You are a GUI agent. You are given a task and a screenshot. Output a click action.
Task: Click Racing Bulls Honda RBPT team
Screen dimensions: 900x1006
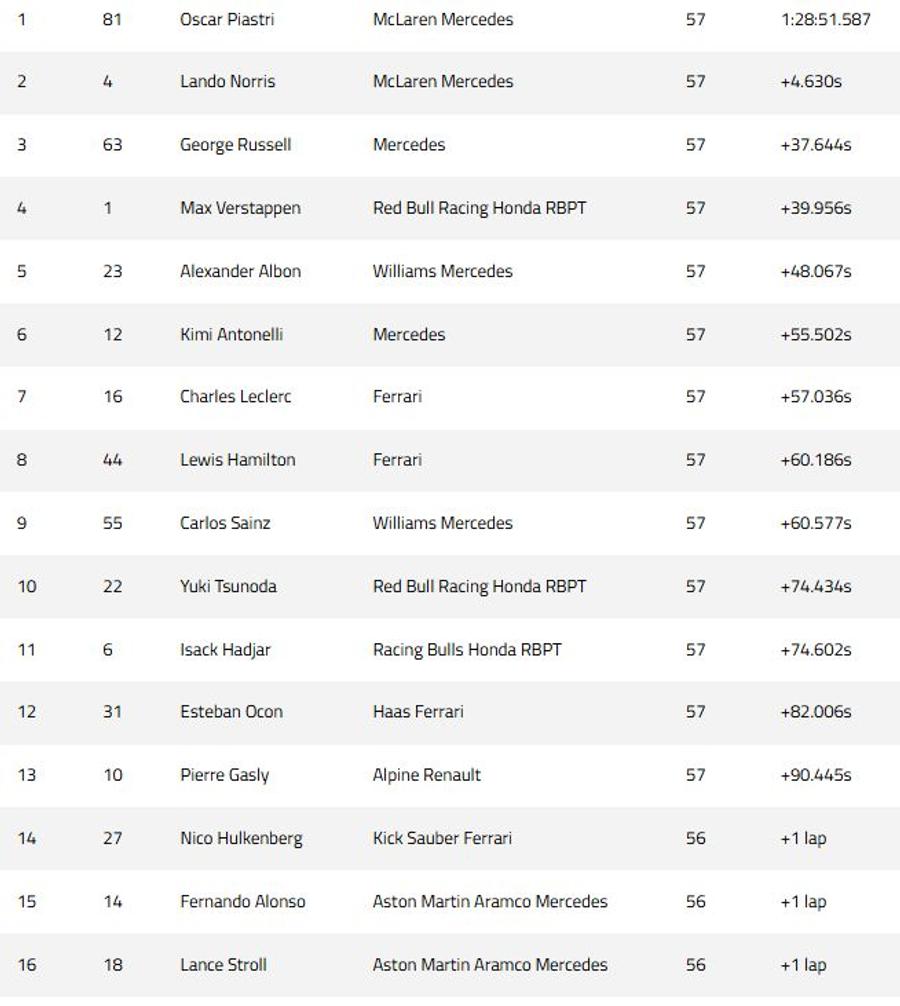tap(467, 650)
